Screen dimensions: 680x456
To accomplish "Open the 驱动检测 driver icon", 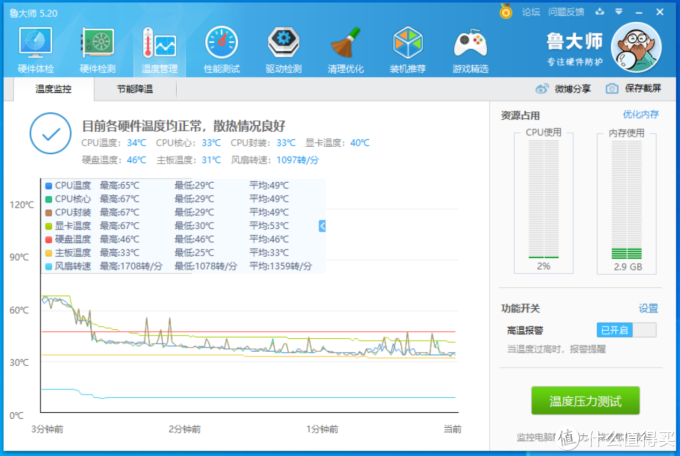I will pos(284,43).
